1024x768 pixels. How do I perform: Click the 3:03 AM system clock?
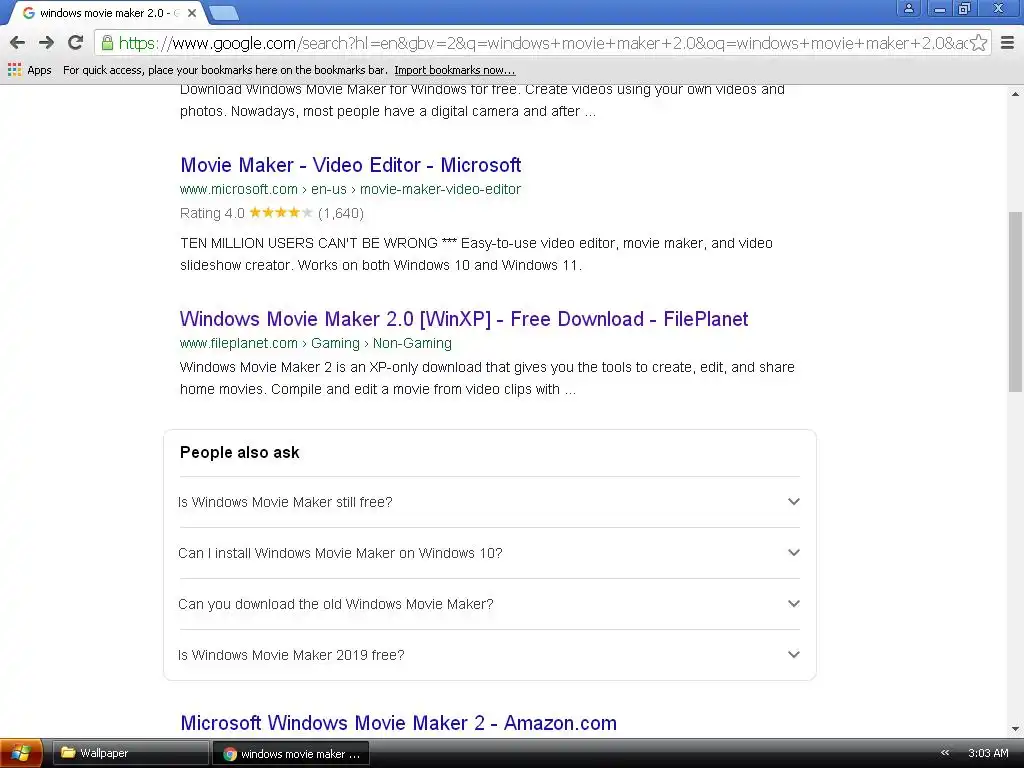988,753
